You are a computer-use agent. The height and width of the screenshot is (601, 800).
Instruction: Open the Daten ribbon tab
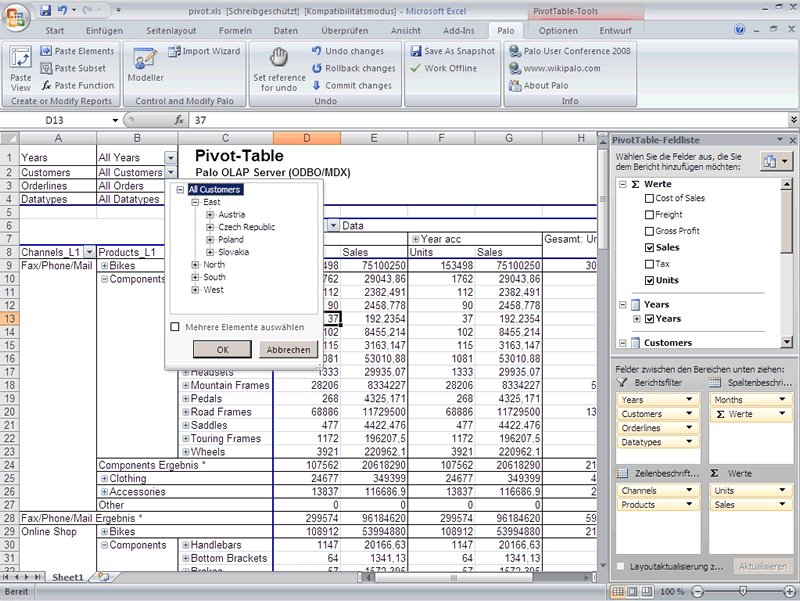point(285,30)
